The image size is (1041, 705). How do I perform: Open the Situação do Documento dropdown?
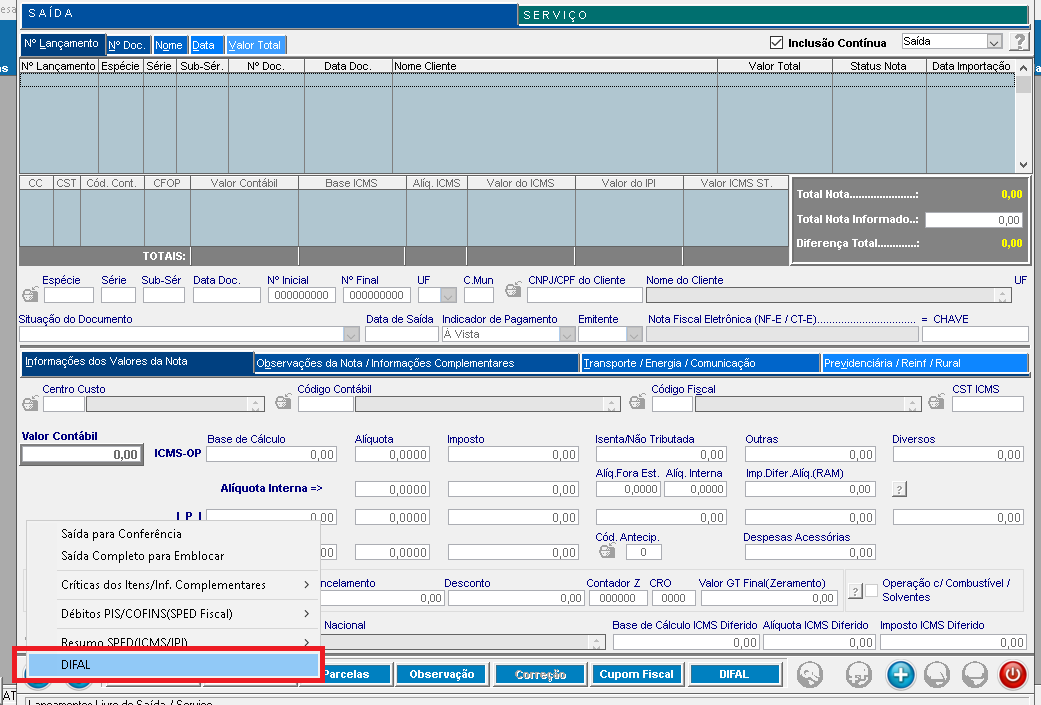pyautogui.click(x=352, y=335)
